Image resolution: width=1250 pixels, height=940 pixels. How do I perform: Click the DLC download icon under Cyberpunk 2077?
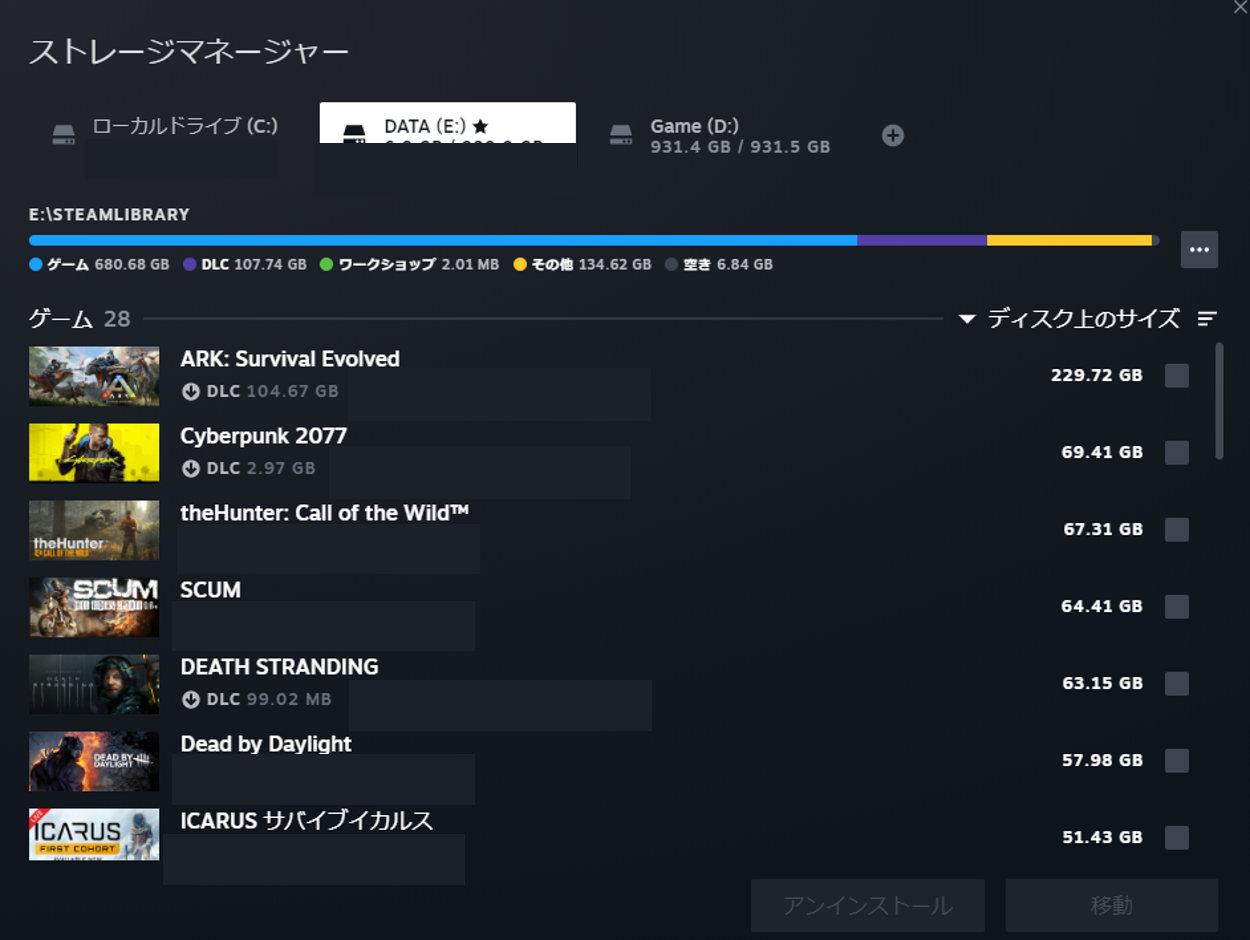[190, 468]
